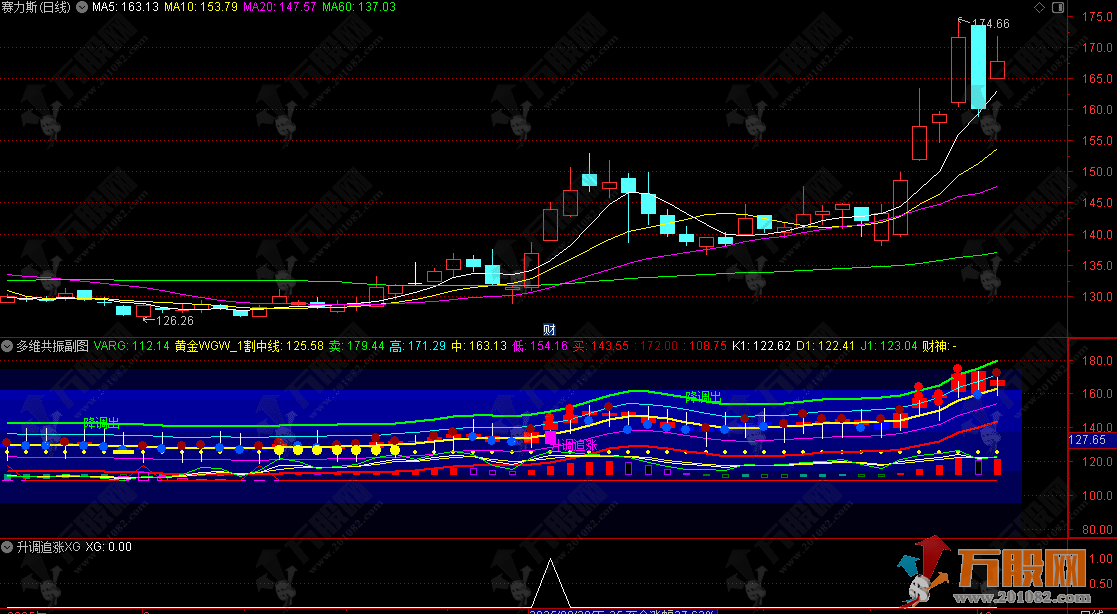Select the 174.66 high price marker
1117x614 pixels.
tap(990, 23)
